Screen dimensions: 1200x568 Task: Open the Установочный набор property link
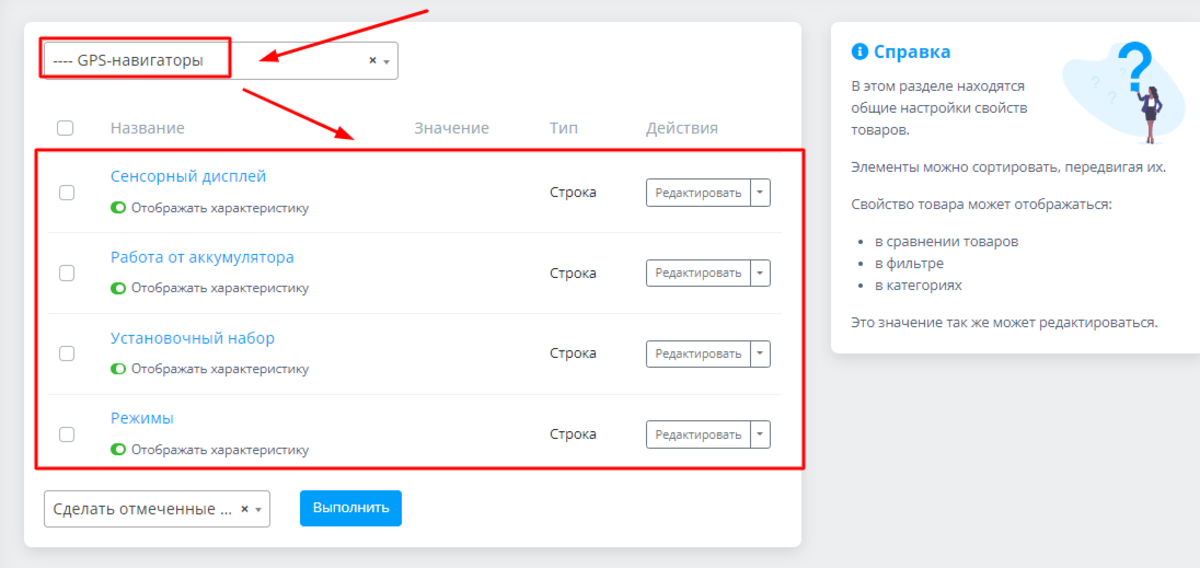click(192, 338)
